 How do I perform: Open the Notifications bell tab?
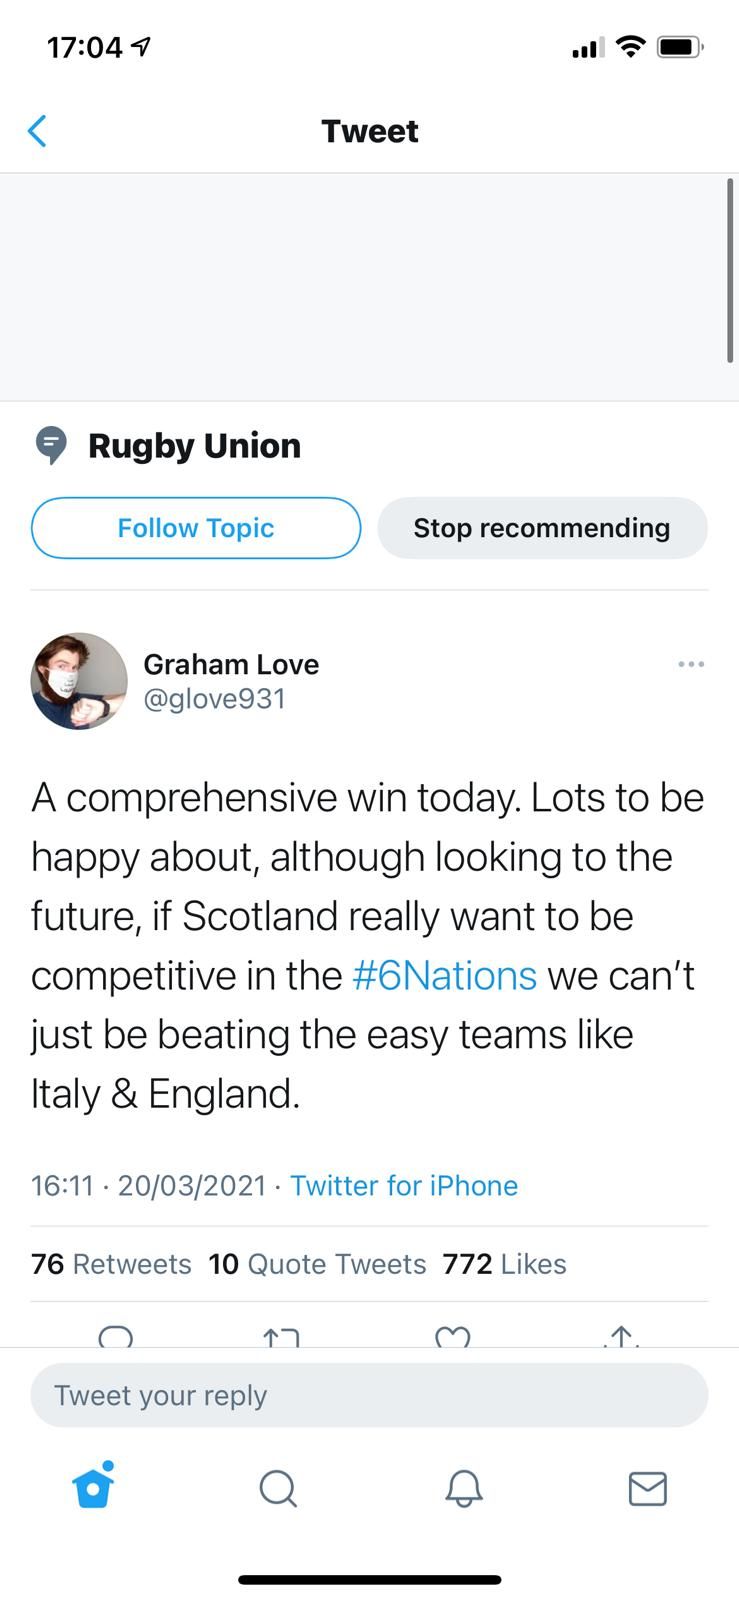point(463,1488)
